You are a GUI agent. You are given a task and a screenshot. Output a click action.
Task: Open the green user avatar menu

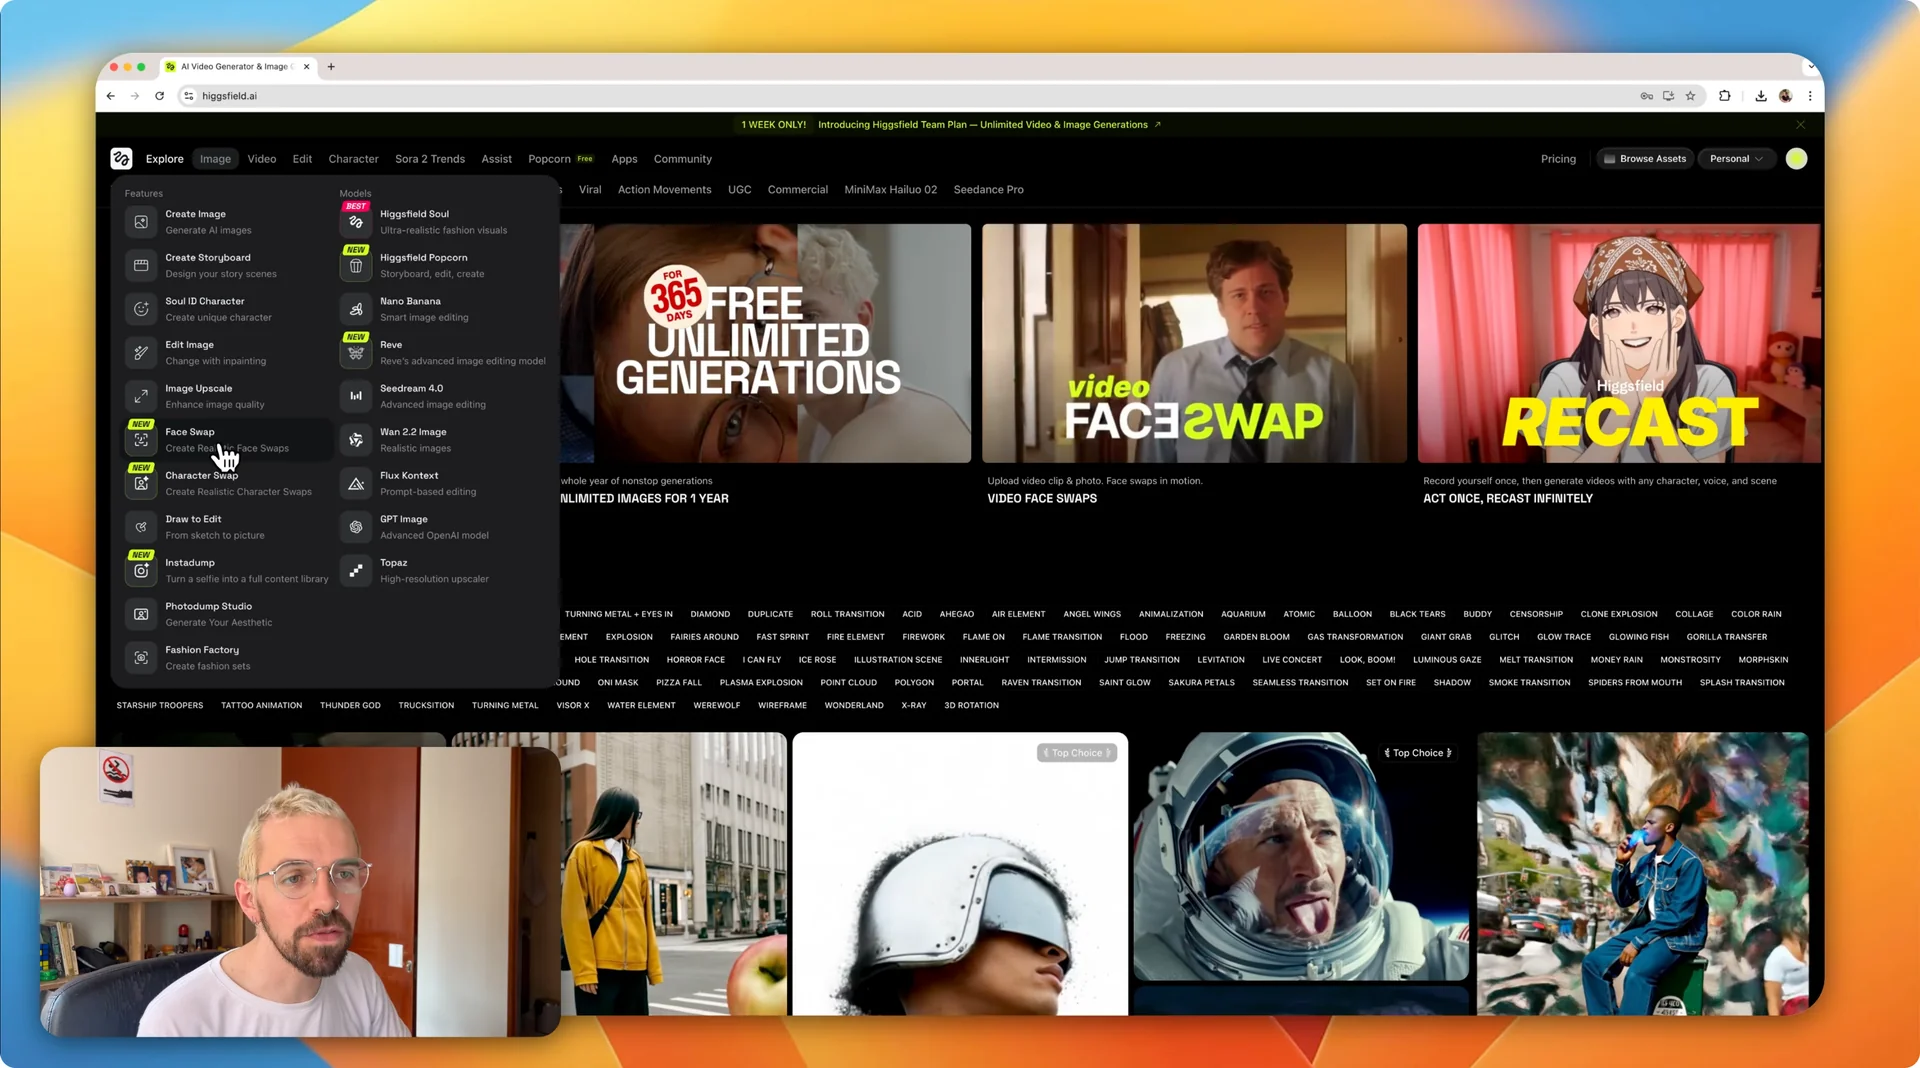point(1796,159)
